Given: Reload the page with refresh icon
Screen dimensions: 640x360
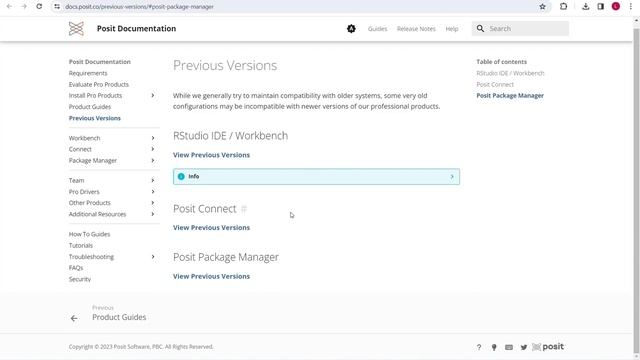Looking at the screenshot, I should pos(39,7).
